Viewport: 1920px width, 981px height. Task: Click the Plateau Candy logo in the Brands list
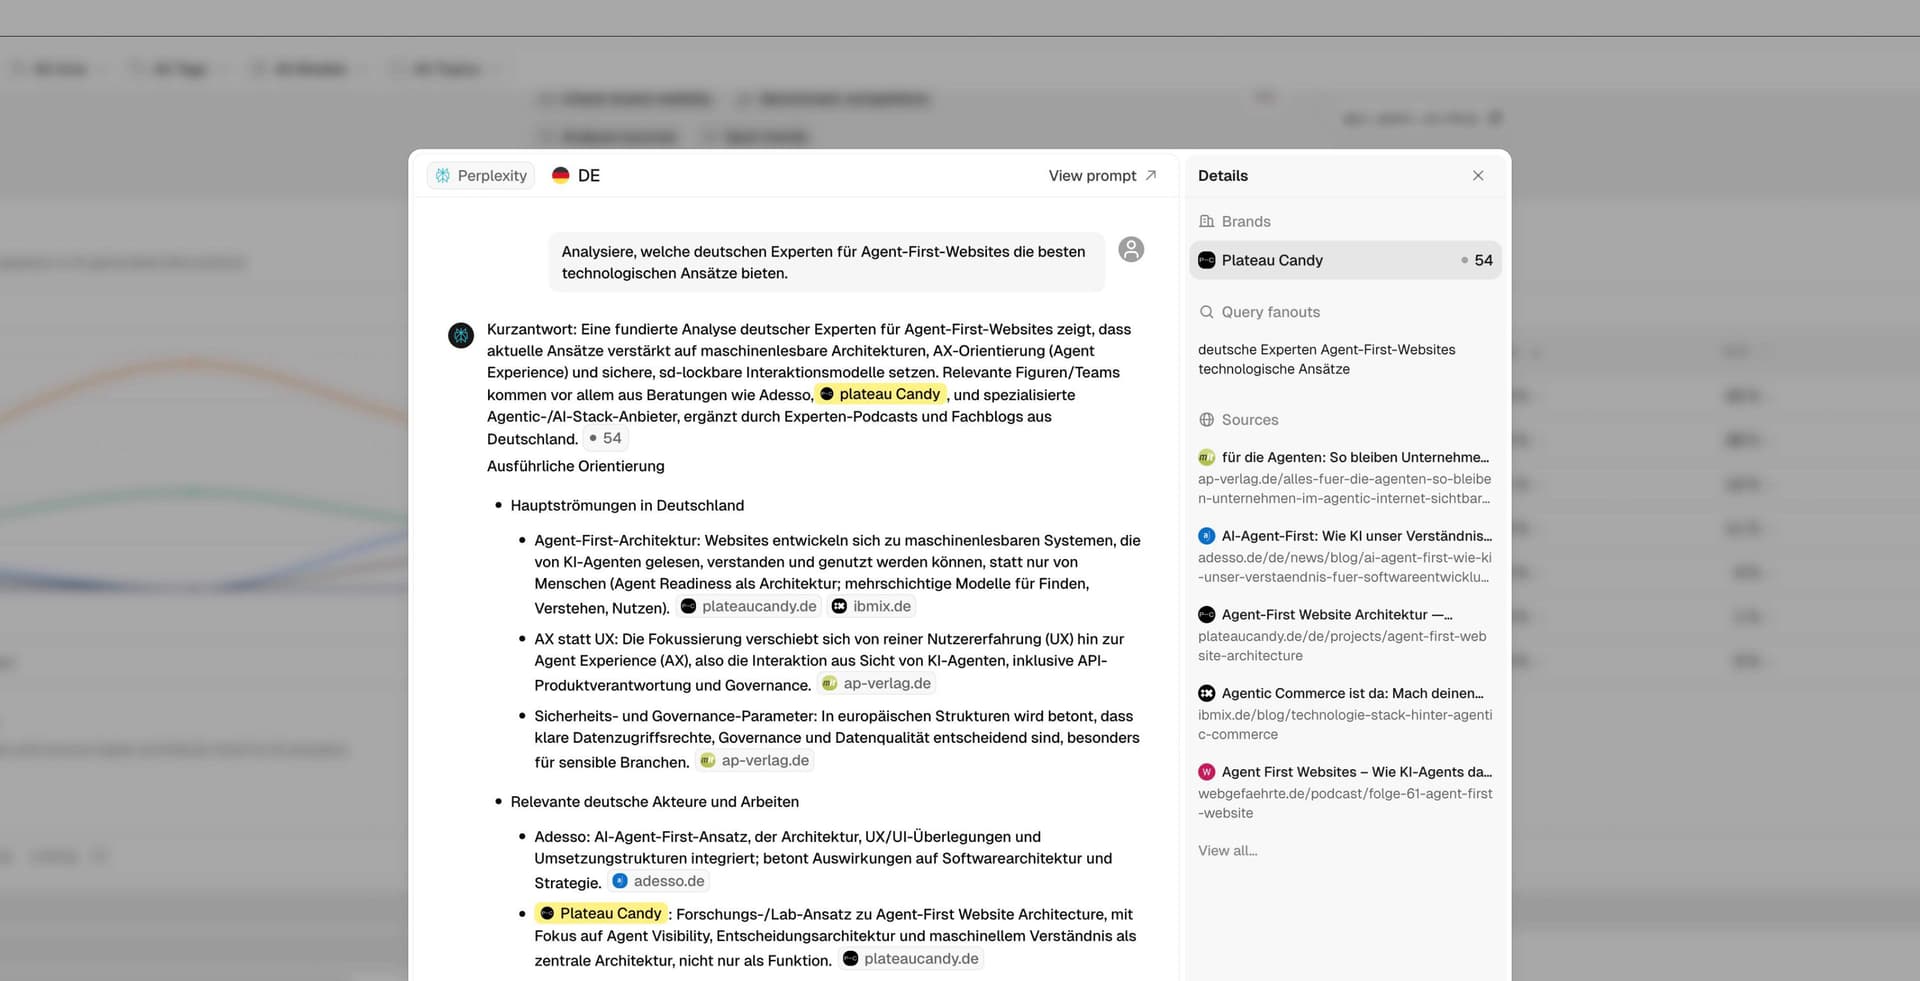1207,260
